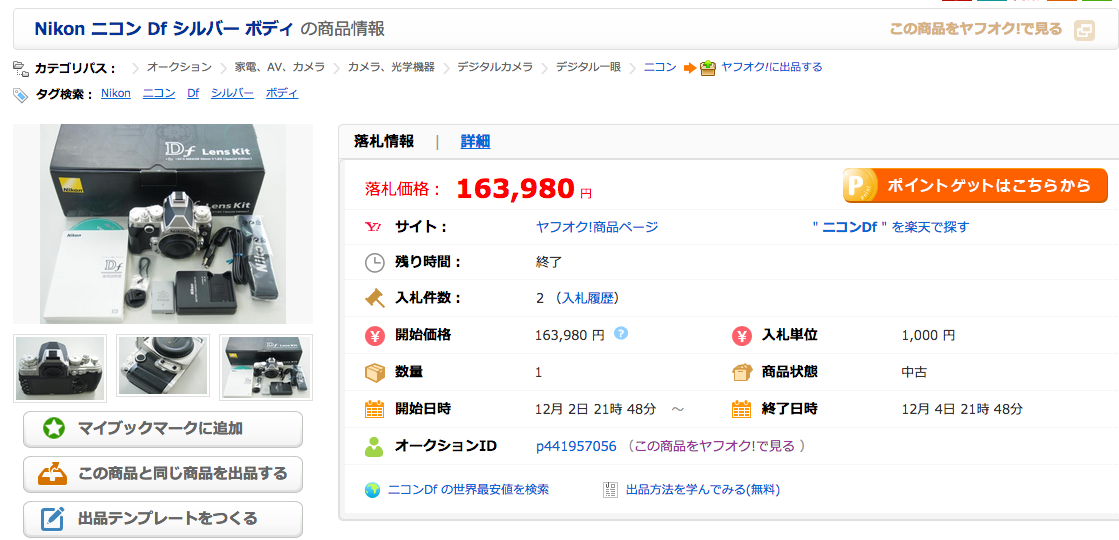Click the P point coin icon
1119x540 pixels.
858,186
